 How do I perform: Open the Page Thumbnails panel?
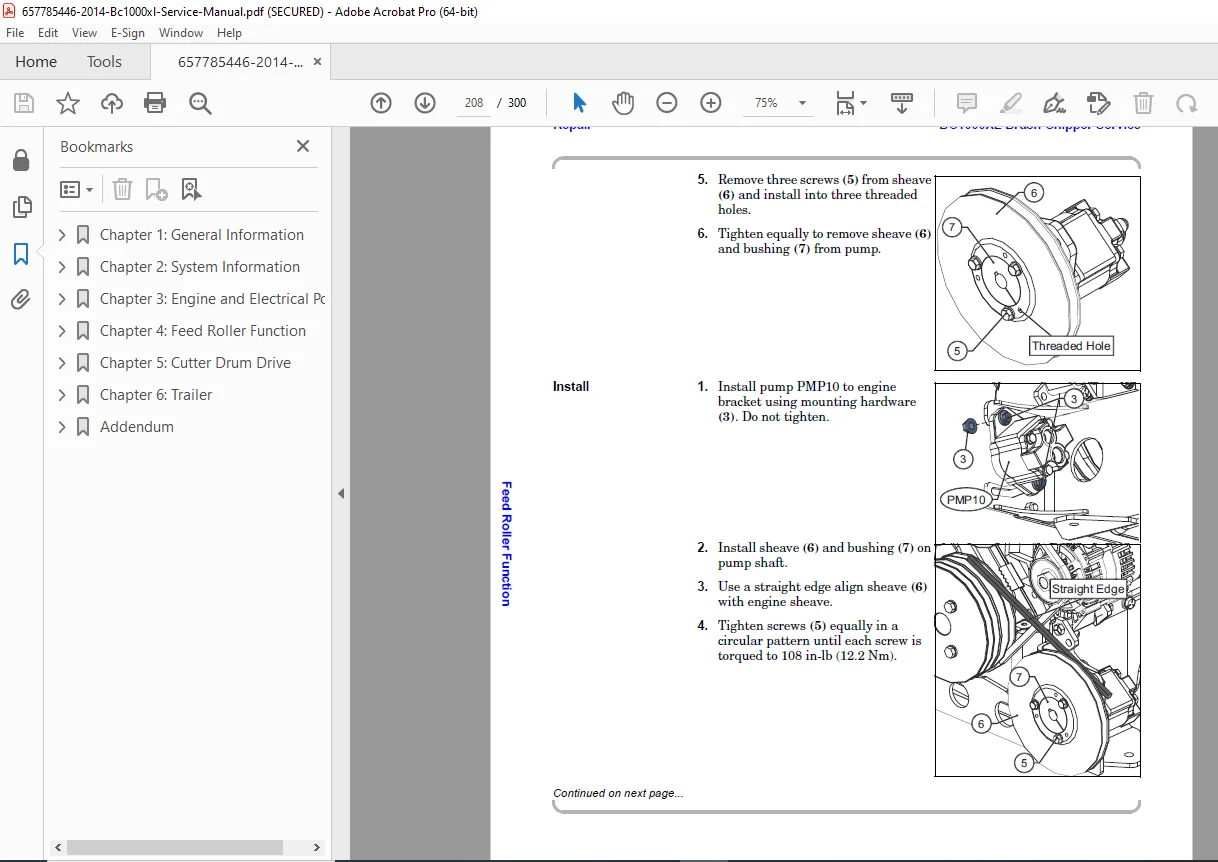[x=21, y=207]
